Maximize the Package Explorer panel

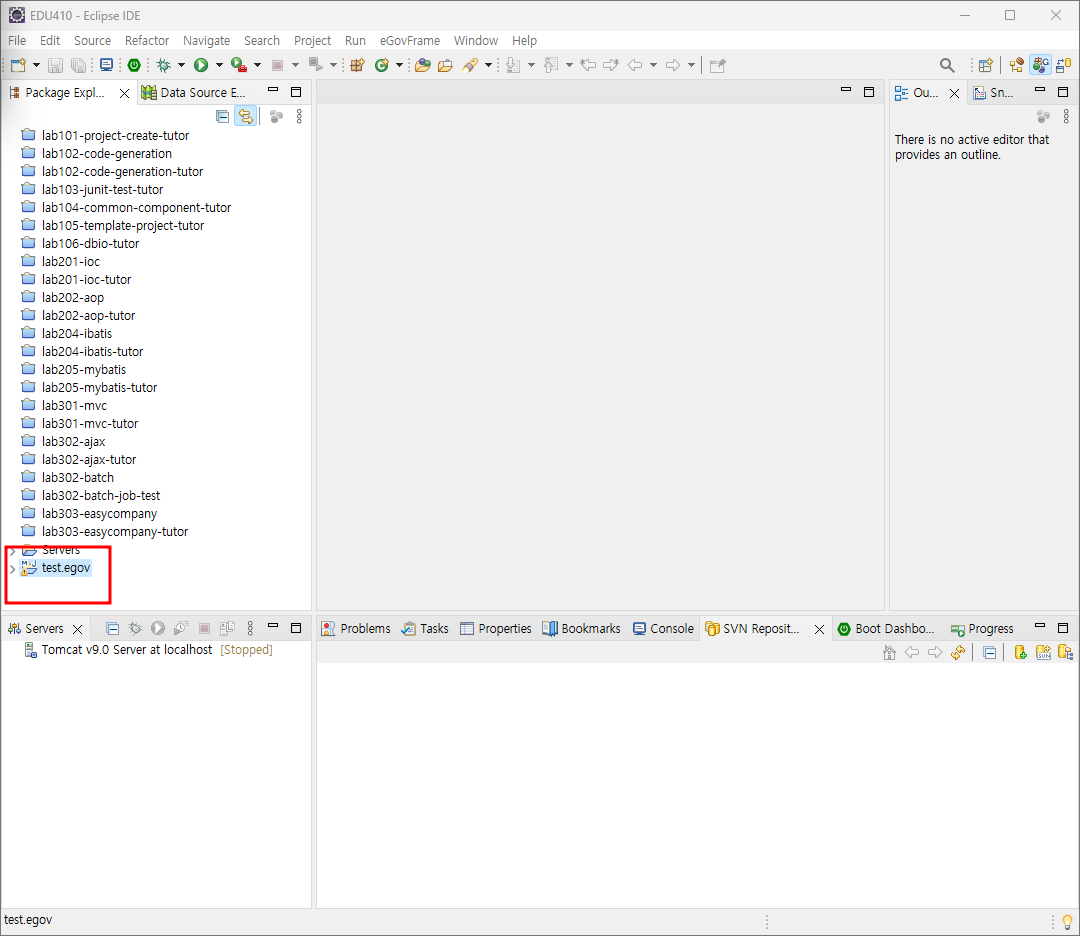click(296, 92)
